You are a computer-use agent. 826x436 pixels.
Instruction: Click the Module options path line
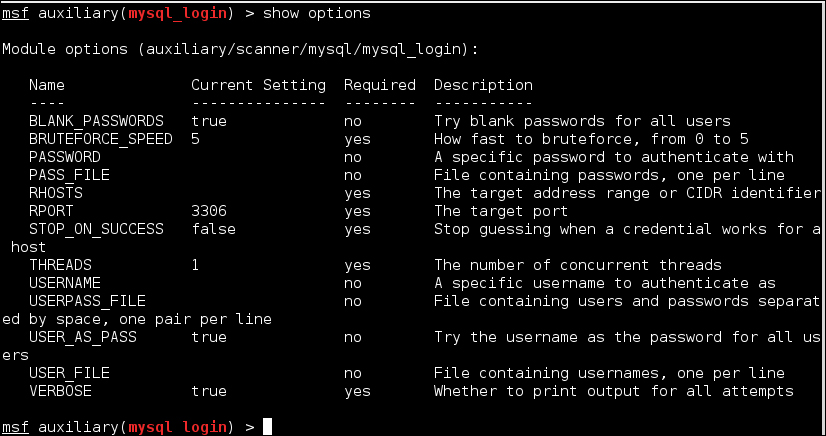tap(241, 49)
